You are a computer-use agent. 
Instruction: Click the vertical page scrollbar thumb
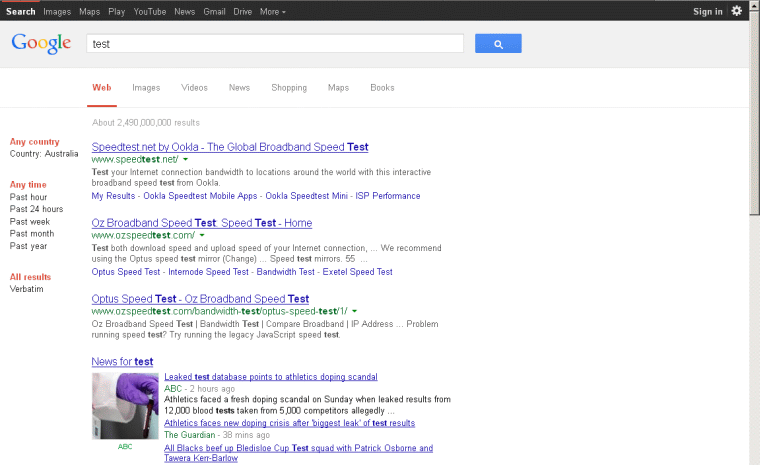pos(754,112)
